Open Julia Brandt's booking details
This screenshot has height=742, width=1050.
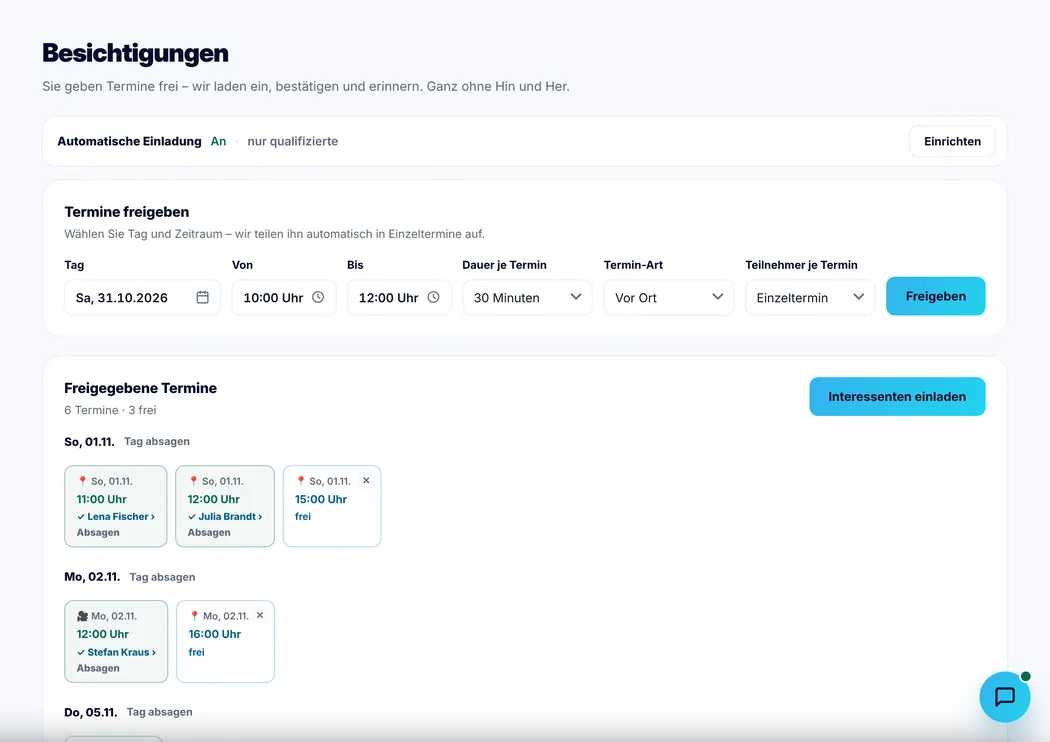[225, 516]
